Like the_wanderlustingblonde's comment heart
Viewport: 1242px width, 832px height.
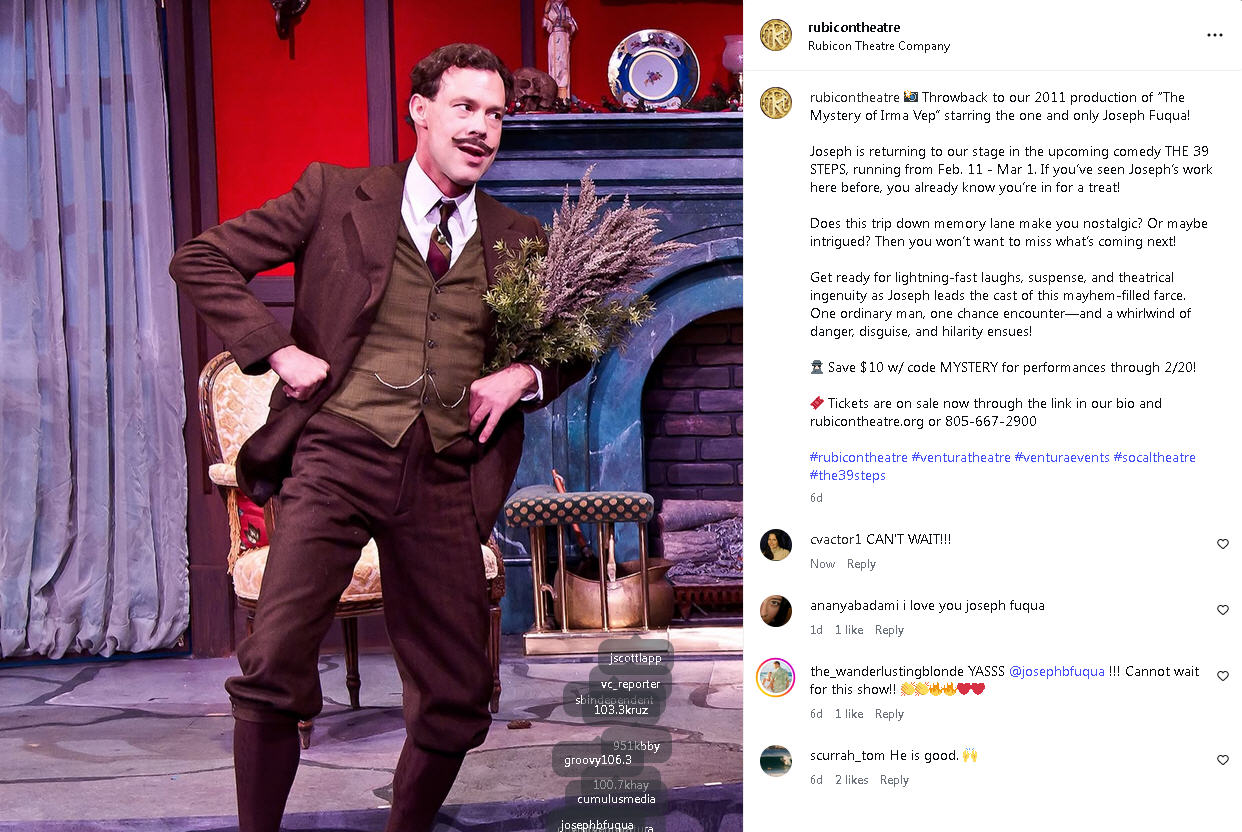(x=1222, y=676)
